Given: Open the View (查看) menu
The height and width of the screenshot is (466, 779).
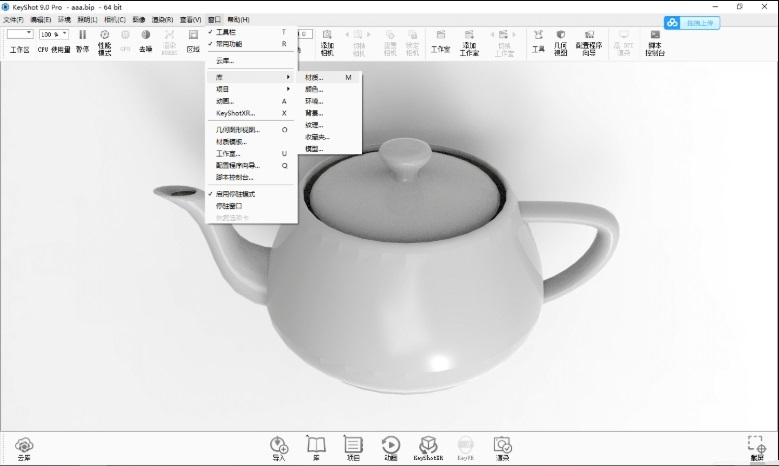Looking at the screenshot, I should pyautogui.click(x=190, y=19).
